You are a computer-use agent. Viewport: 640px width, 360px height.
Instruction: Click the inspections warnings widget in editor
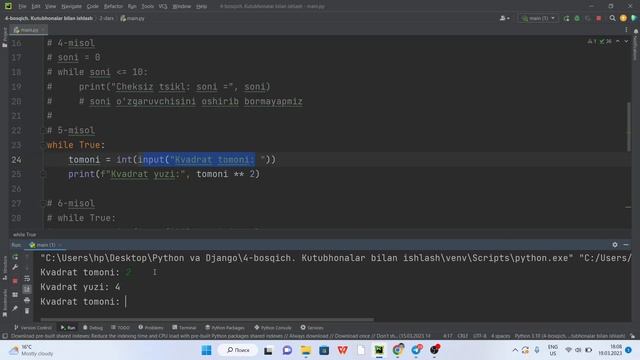pos(599,42)
